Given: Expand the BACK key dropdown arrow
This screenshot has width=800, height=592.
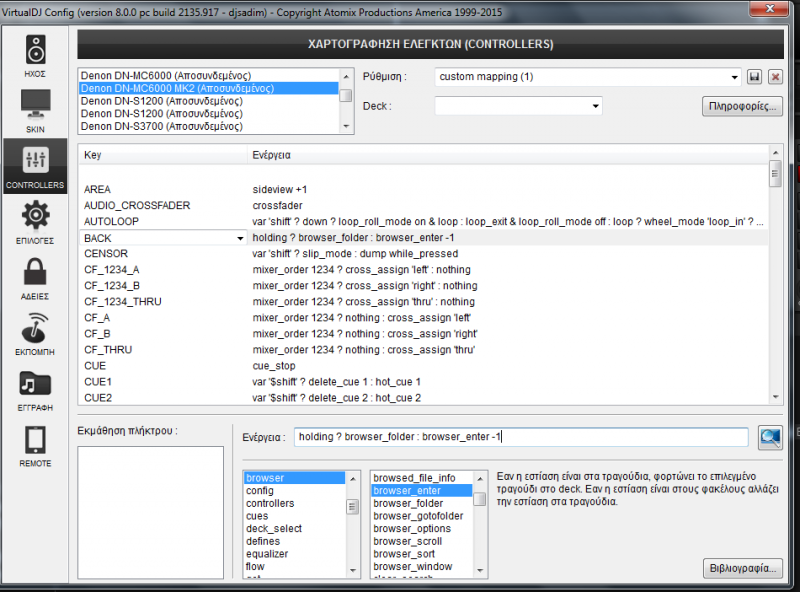Looking at the screenshot, I should 240,238.
